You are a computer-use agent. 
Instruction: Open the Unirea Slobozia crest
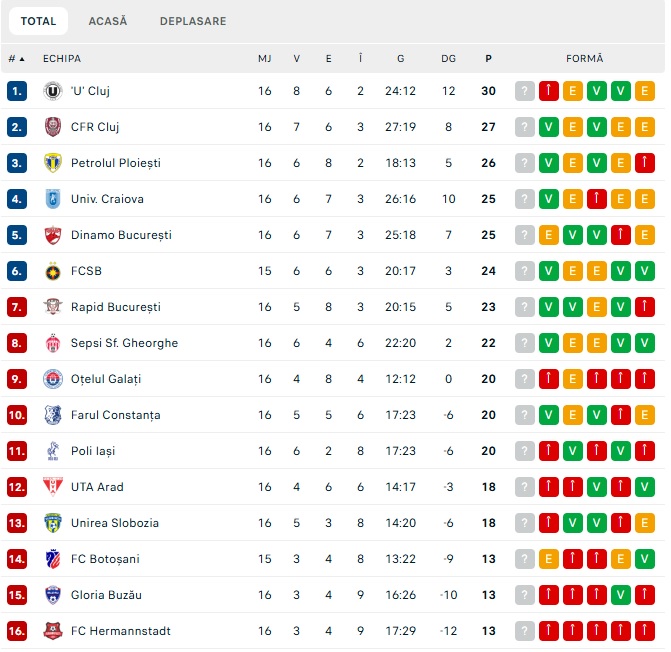pyautogui.click(x=53, y=523)
